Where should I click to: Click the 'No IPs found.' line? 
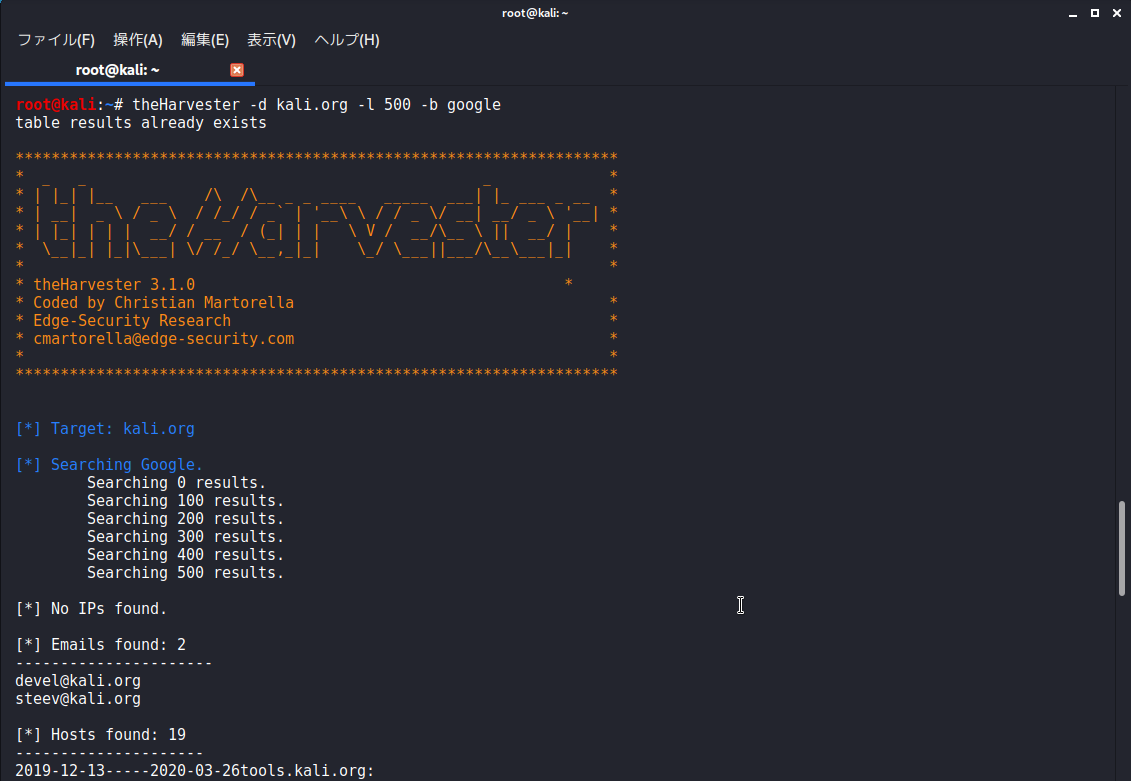tap(91, 609)
